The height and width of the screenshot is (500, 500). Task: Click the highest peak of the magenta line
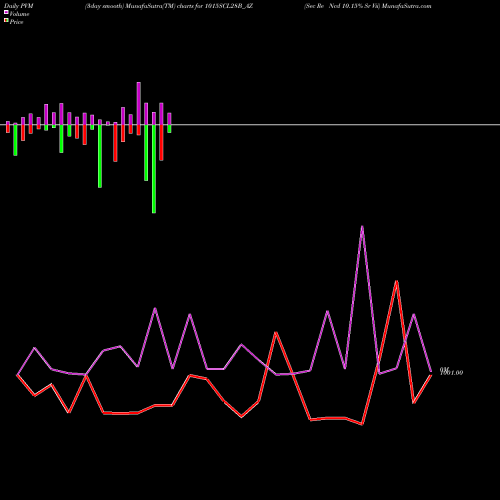362,227
